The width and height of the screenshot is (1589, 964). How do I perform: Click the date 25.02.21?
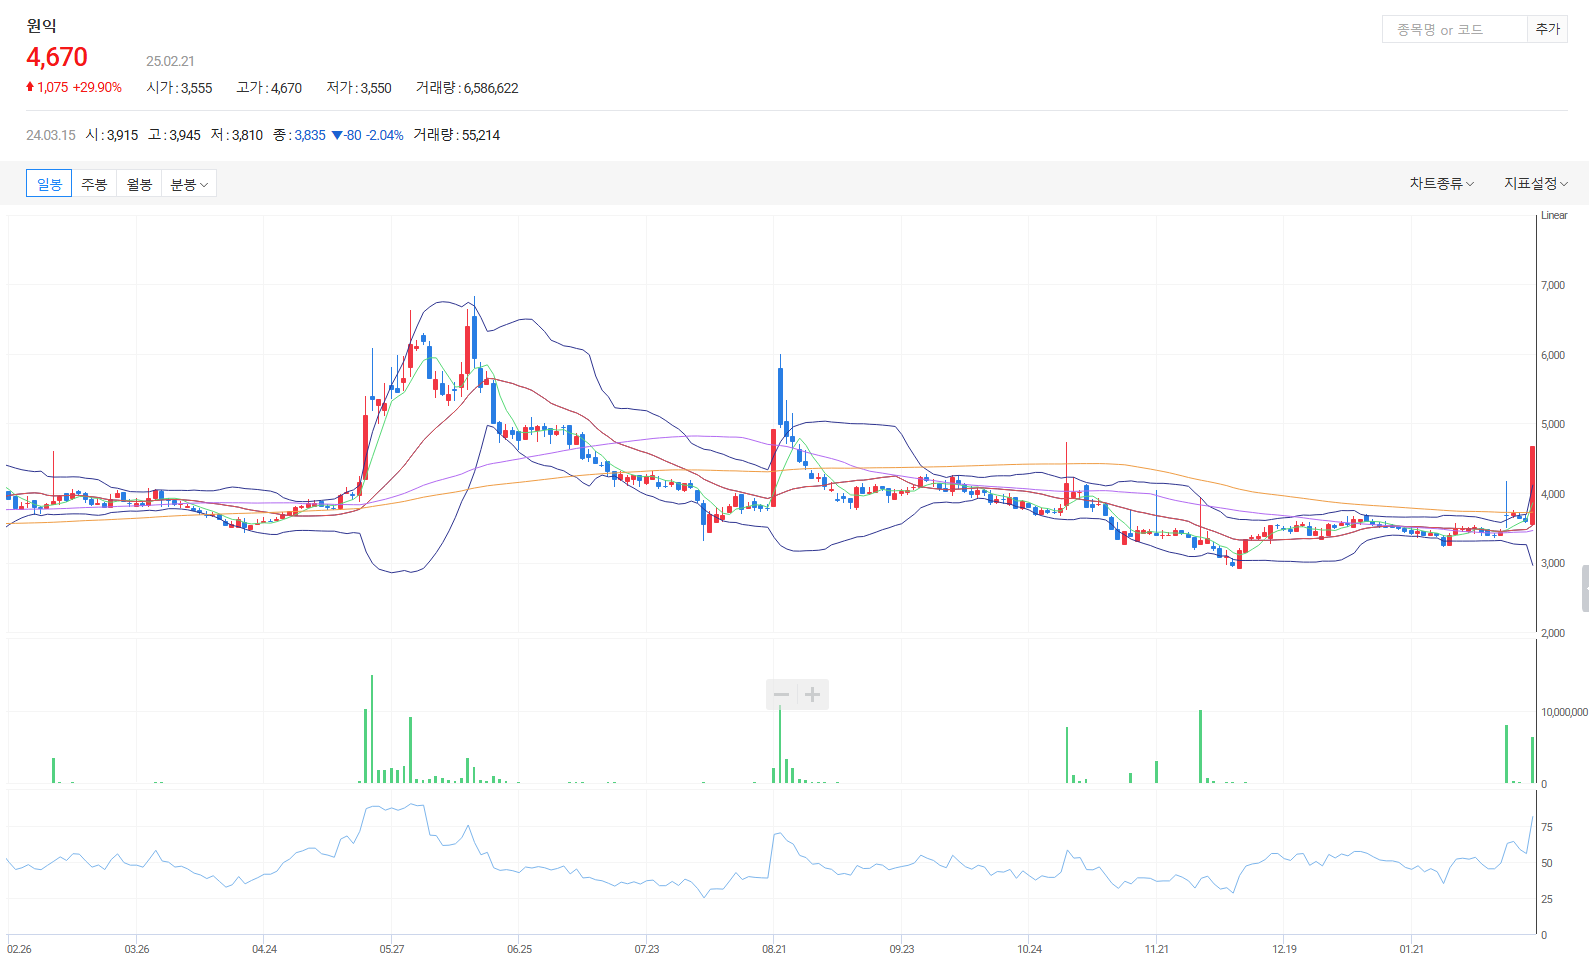(170, 62)
